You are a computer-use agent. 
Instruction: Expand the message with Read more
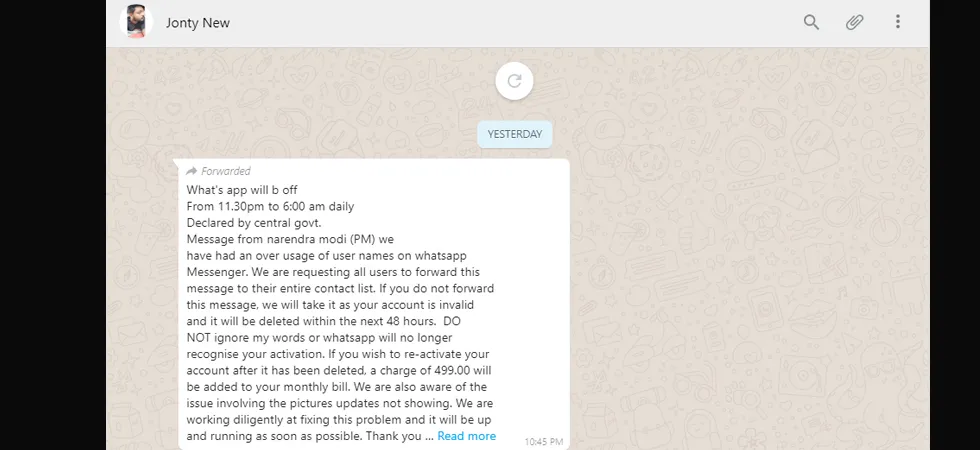pos(466,436)
